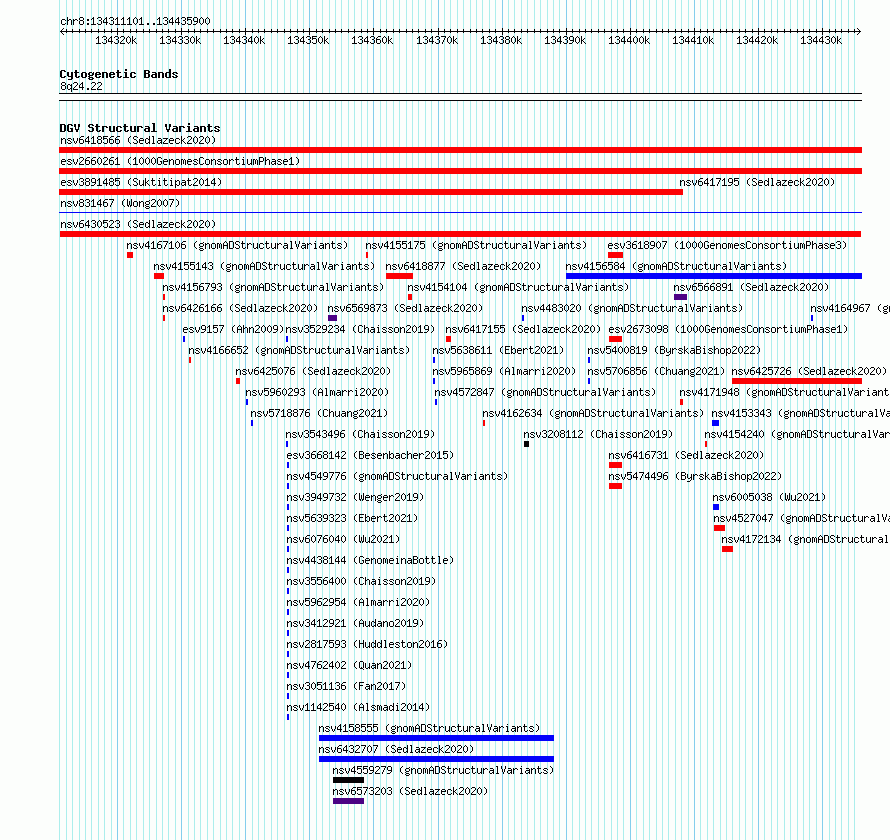Open esv3618907 (1000GenomesConsortiumPhase3) label
Image resolution: width=890 pixels, height=840 pixels.
[727, 245]
